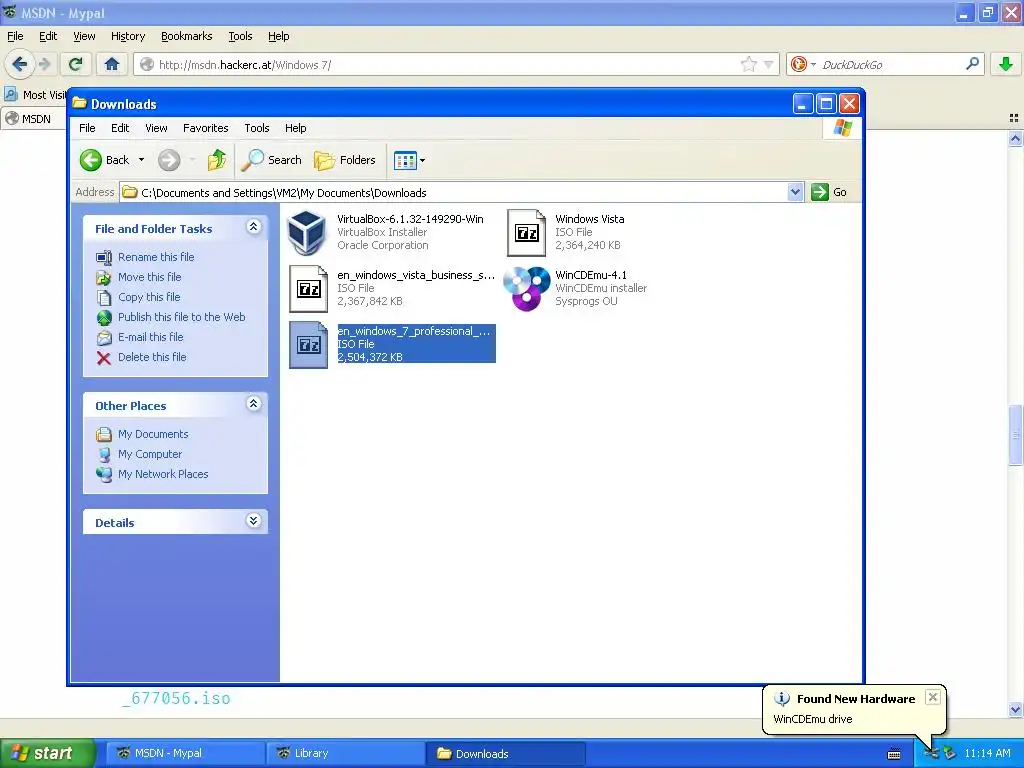
Task: Click Delete this file task
Action: [152, 357]
